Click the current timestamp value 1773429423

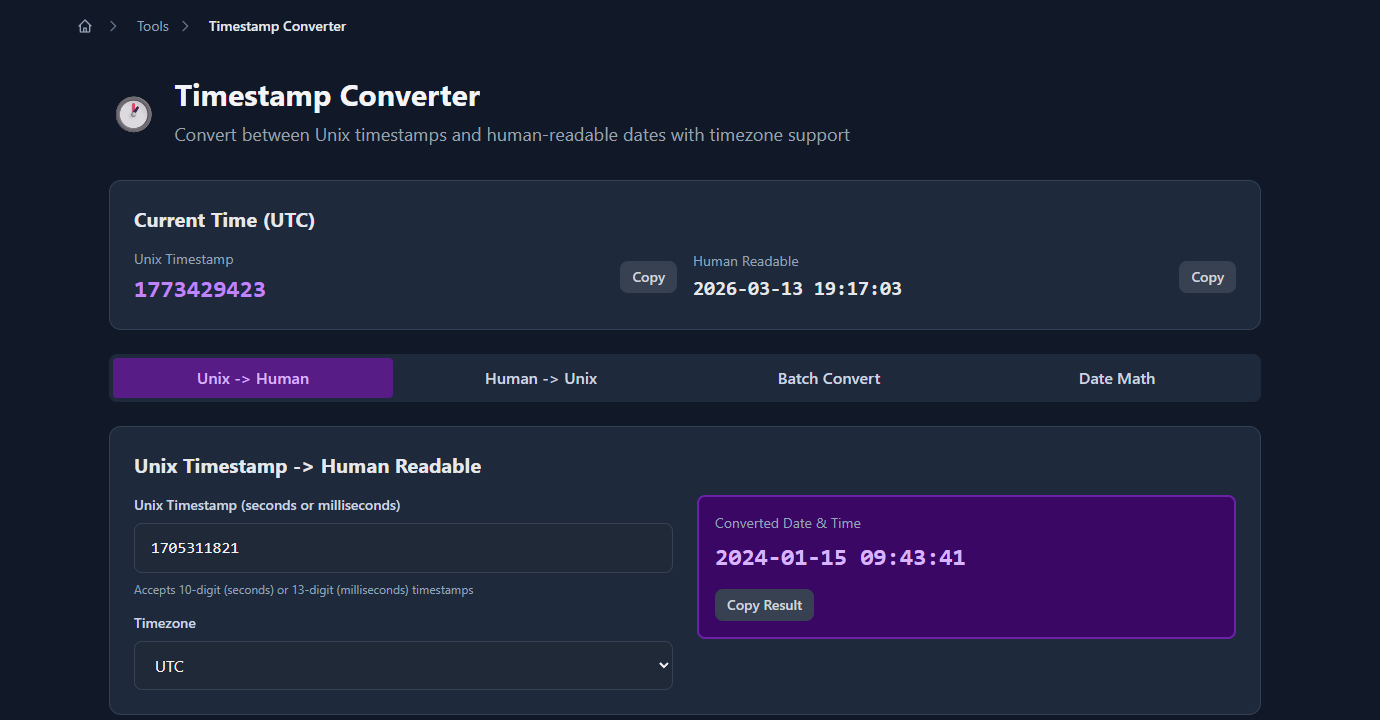200,290
